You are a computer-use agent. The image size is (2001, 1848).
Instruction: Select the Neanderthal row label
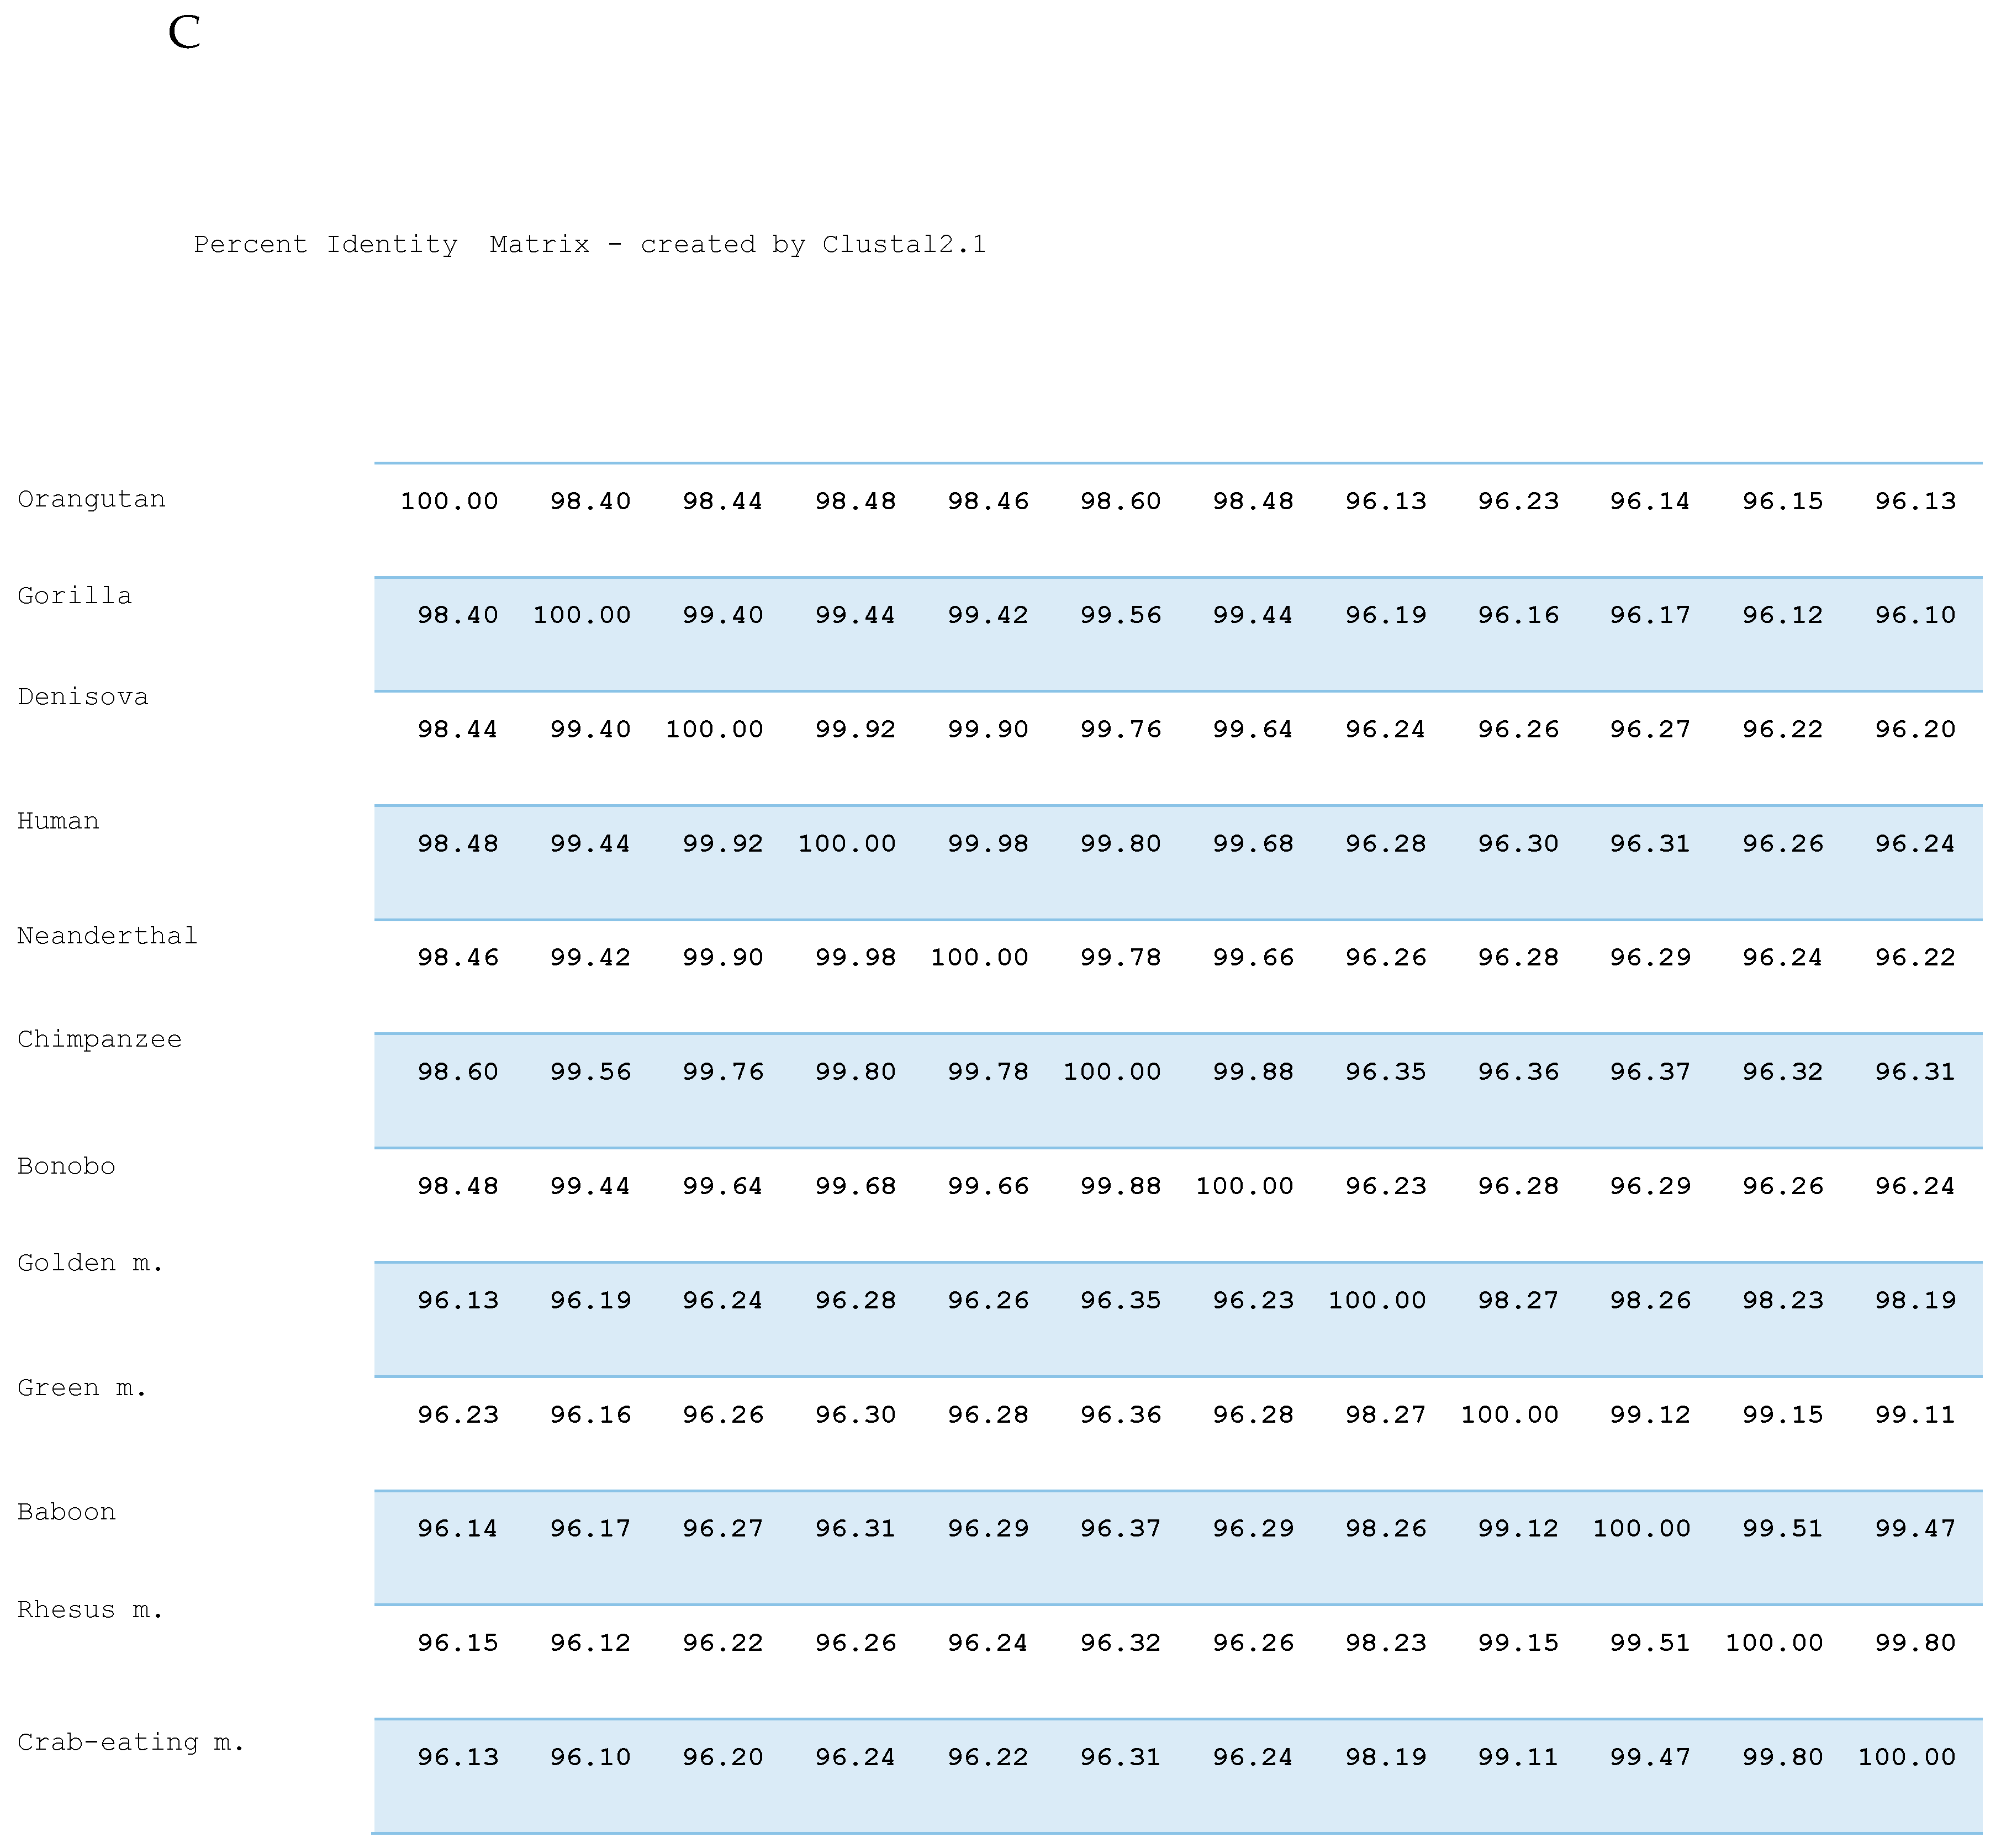pos(107,936)
